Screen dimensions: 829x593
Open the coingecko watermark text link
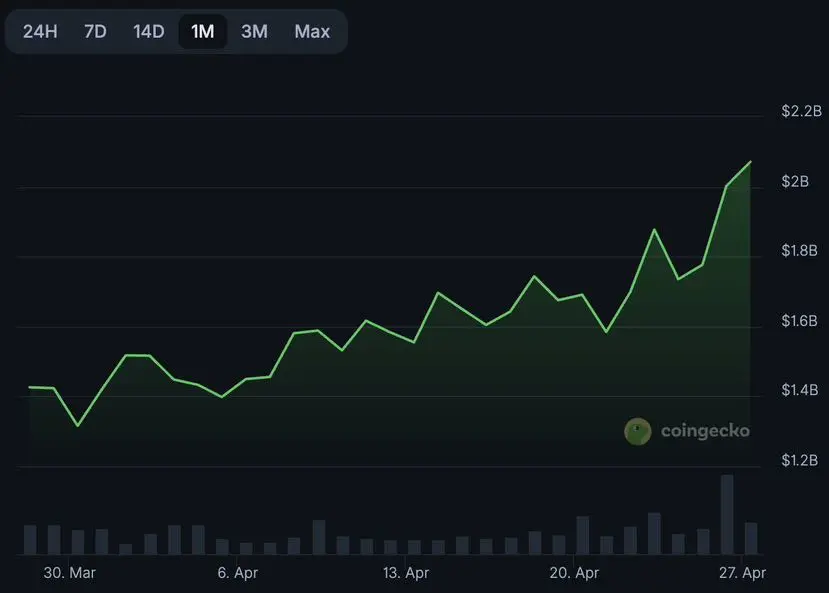click(704, 431)
